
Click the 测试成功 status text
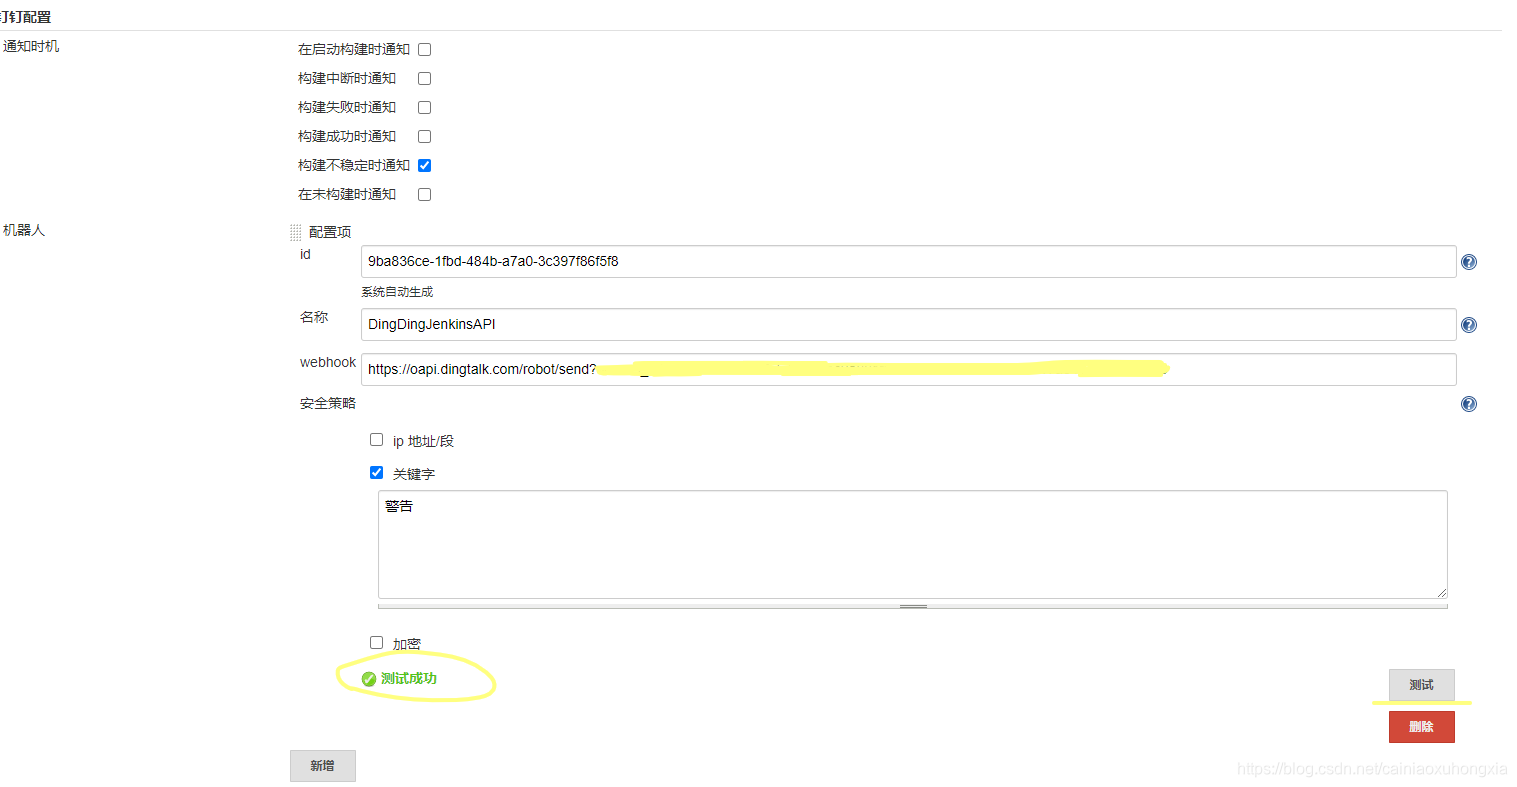[409, 679]
